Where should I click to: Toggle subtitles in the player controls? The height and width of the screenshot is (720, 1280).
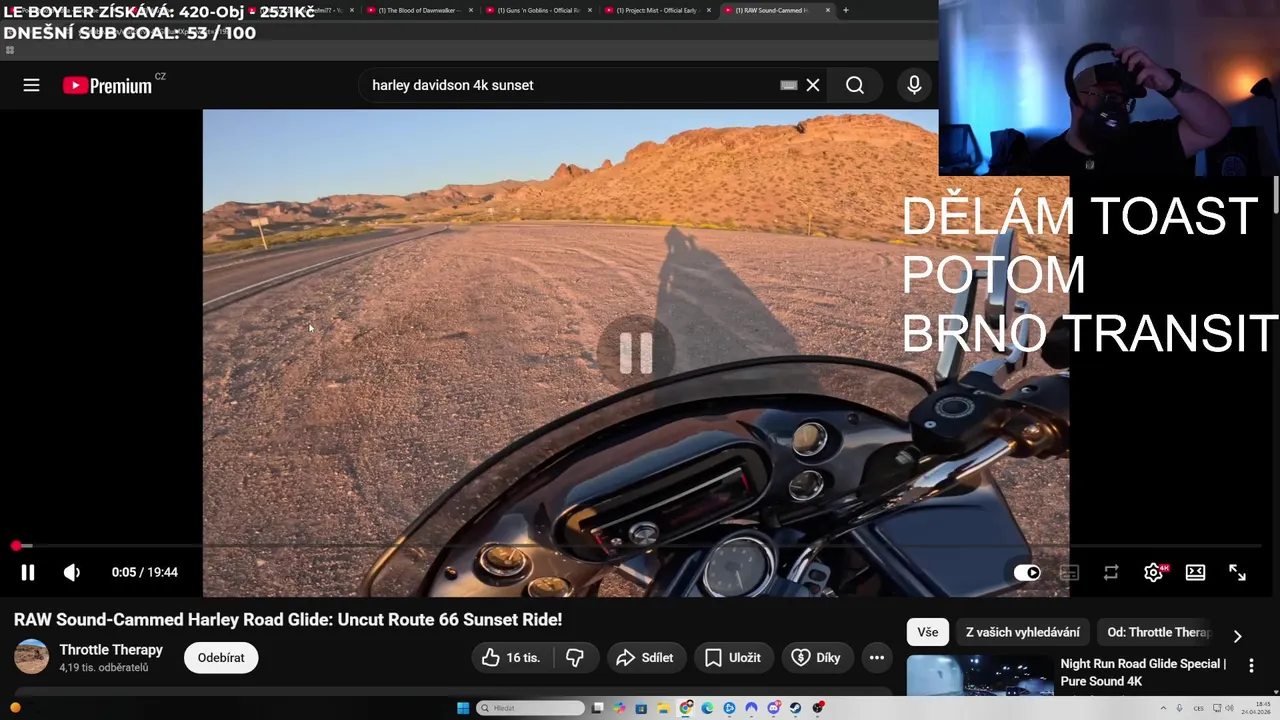tap(1069, 572)
